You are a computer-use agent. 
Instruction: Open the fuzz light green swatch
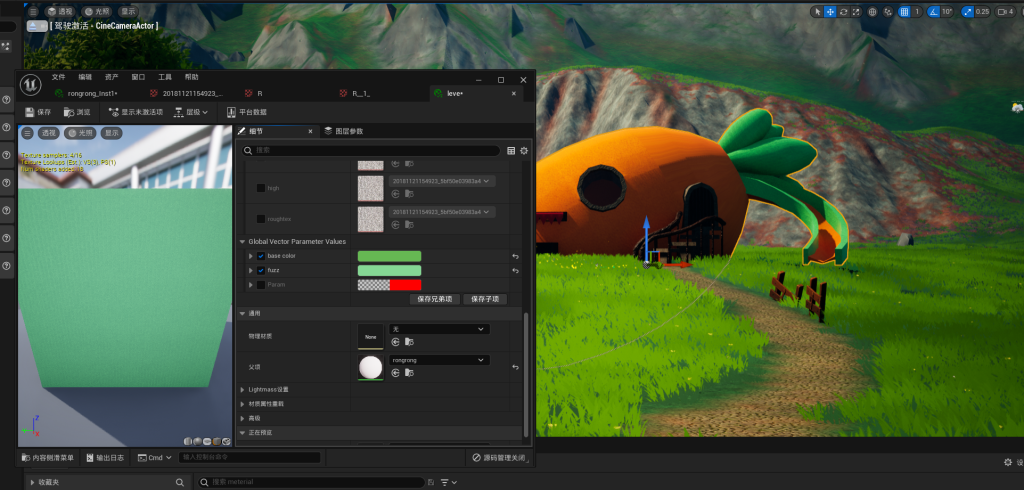(389, 270)
